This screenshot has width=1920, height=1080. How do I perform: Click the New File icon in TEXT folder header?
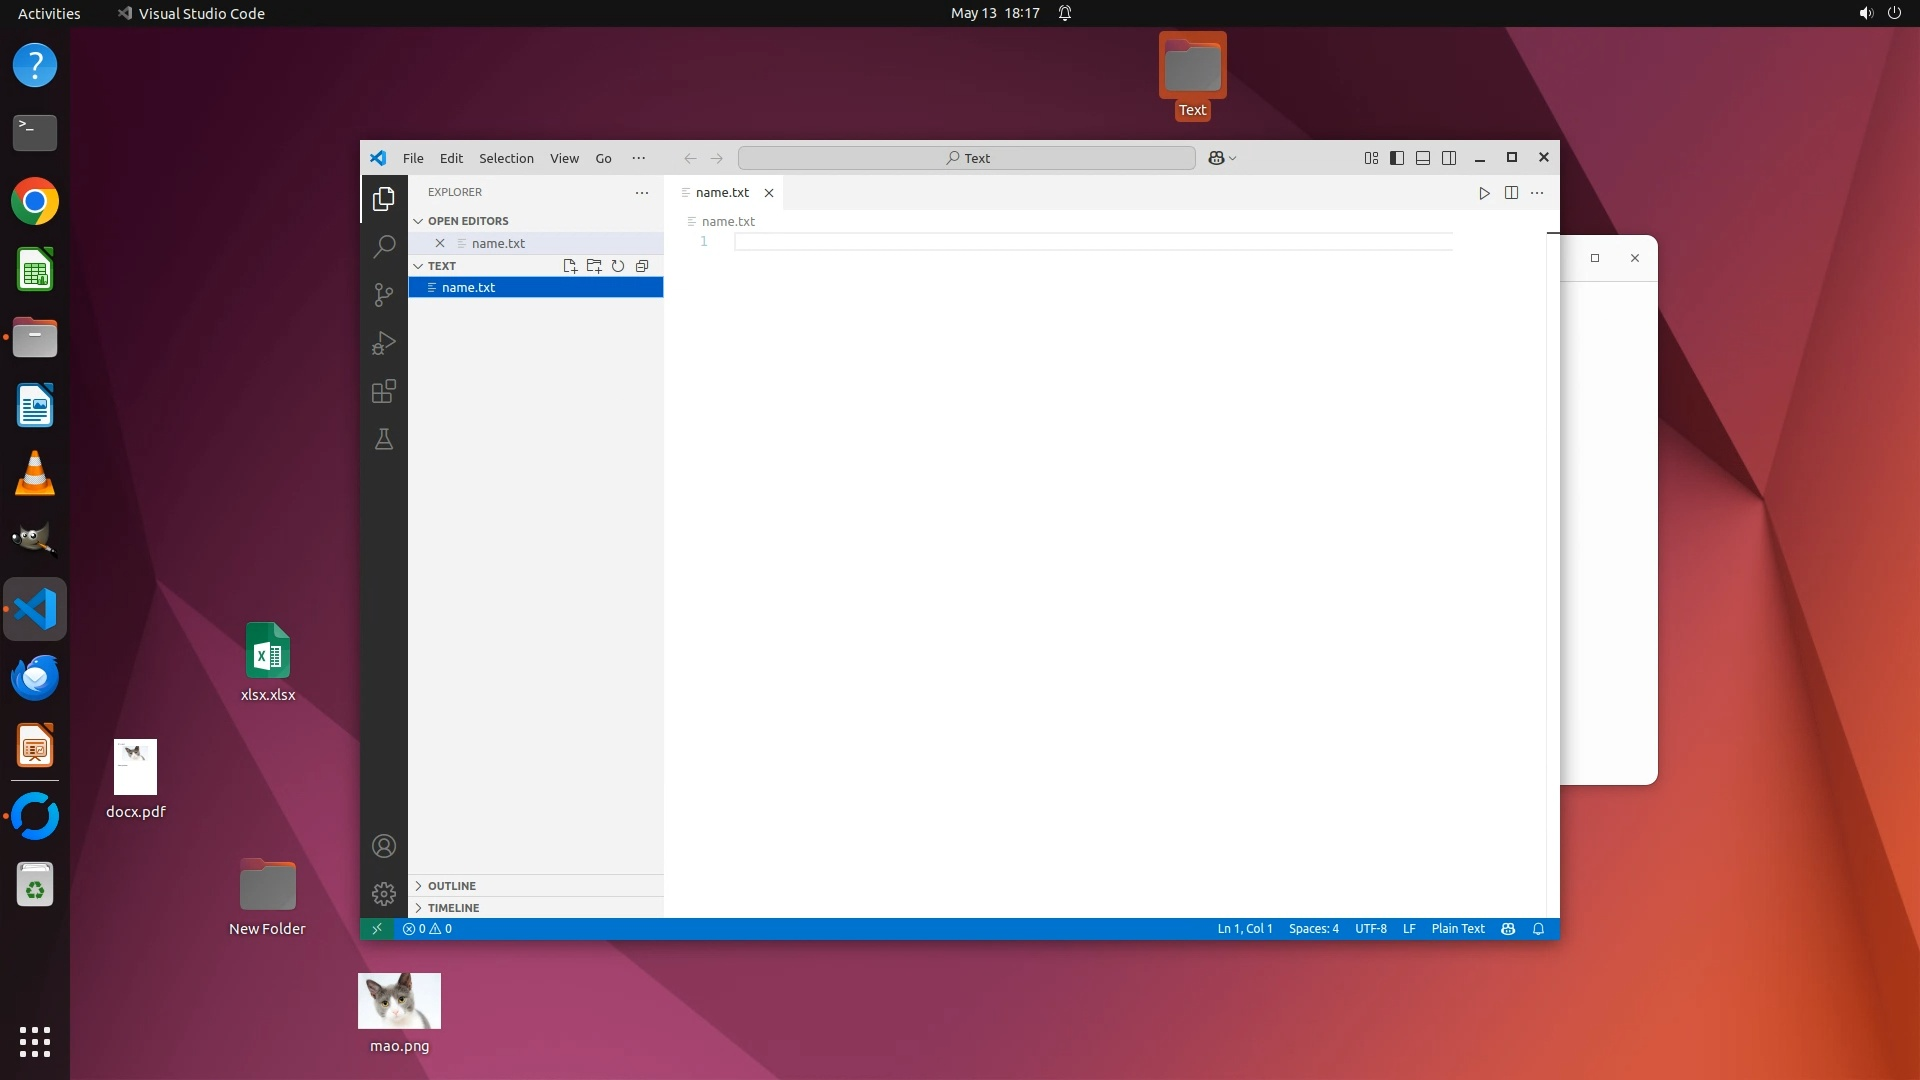click(570, 266)
